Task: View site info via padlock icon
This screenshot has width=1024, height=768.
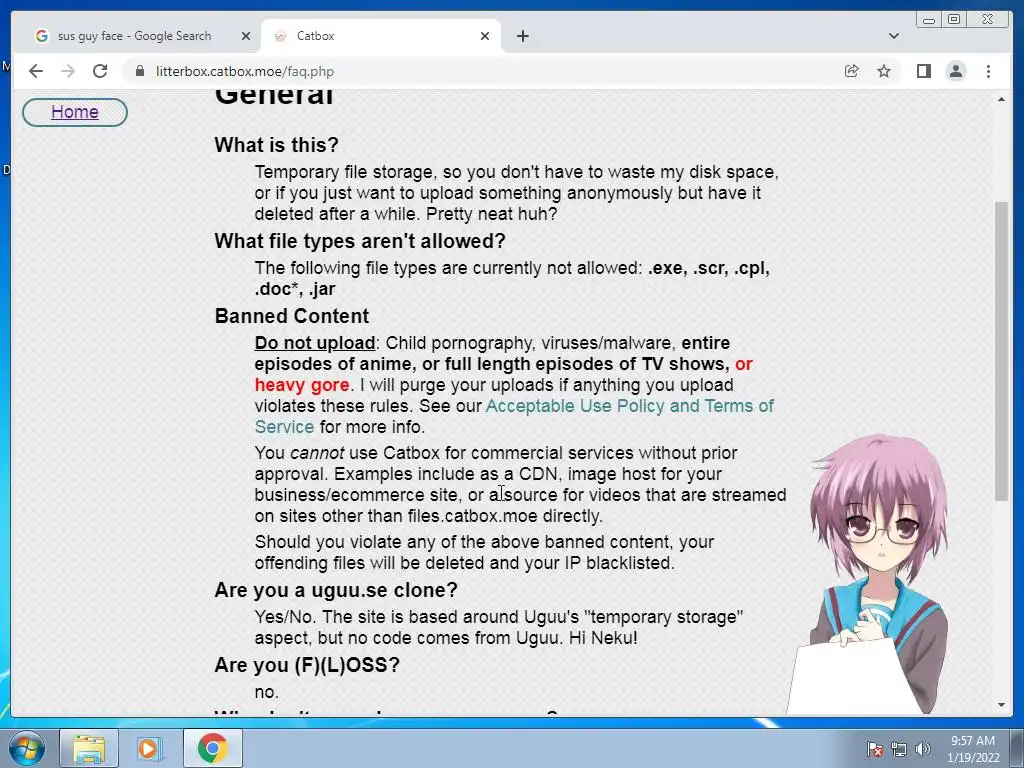Action: pos(139,71)
